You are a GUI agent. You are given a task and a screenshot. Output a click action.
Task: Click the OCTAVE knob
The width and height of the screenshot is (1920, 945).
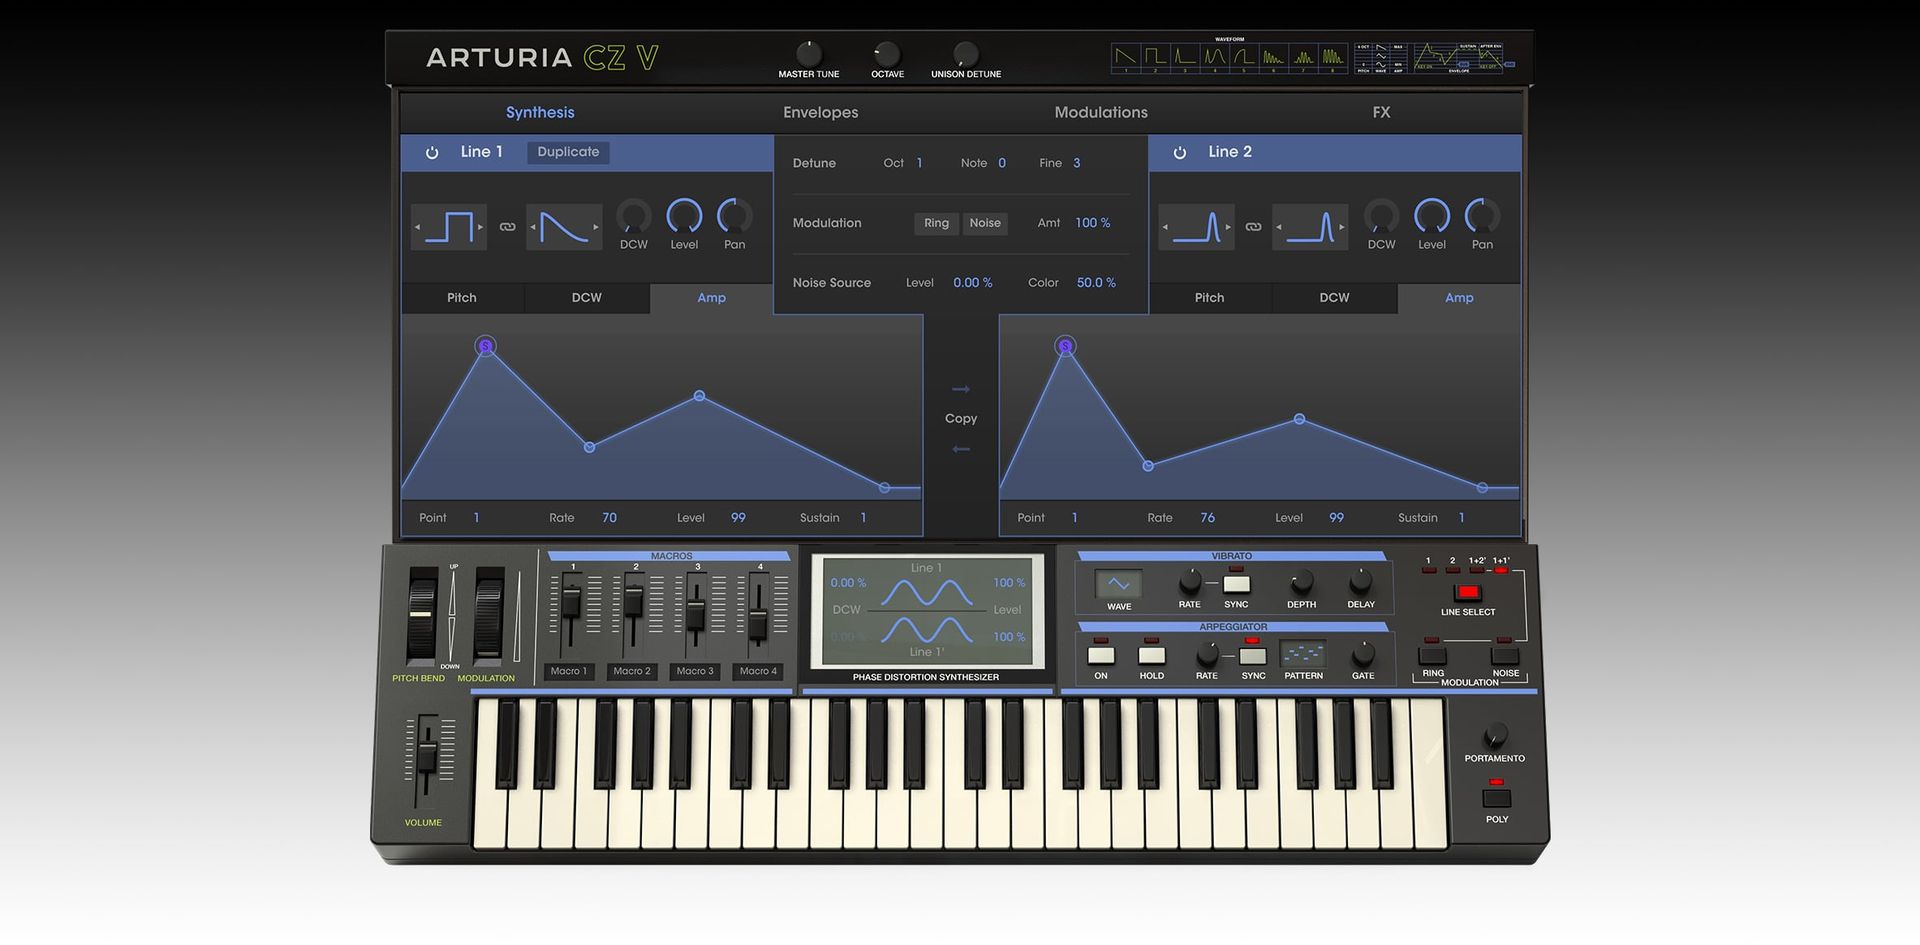887,54
